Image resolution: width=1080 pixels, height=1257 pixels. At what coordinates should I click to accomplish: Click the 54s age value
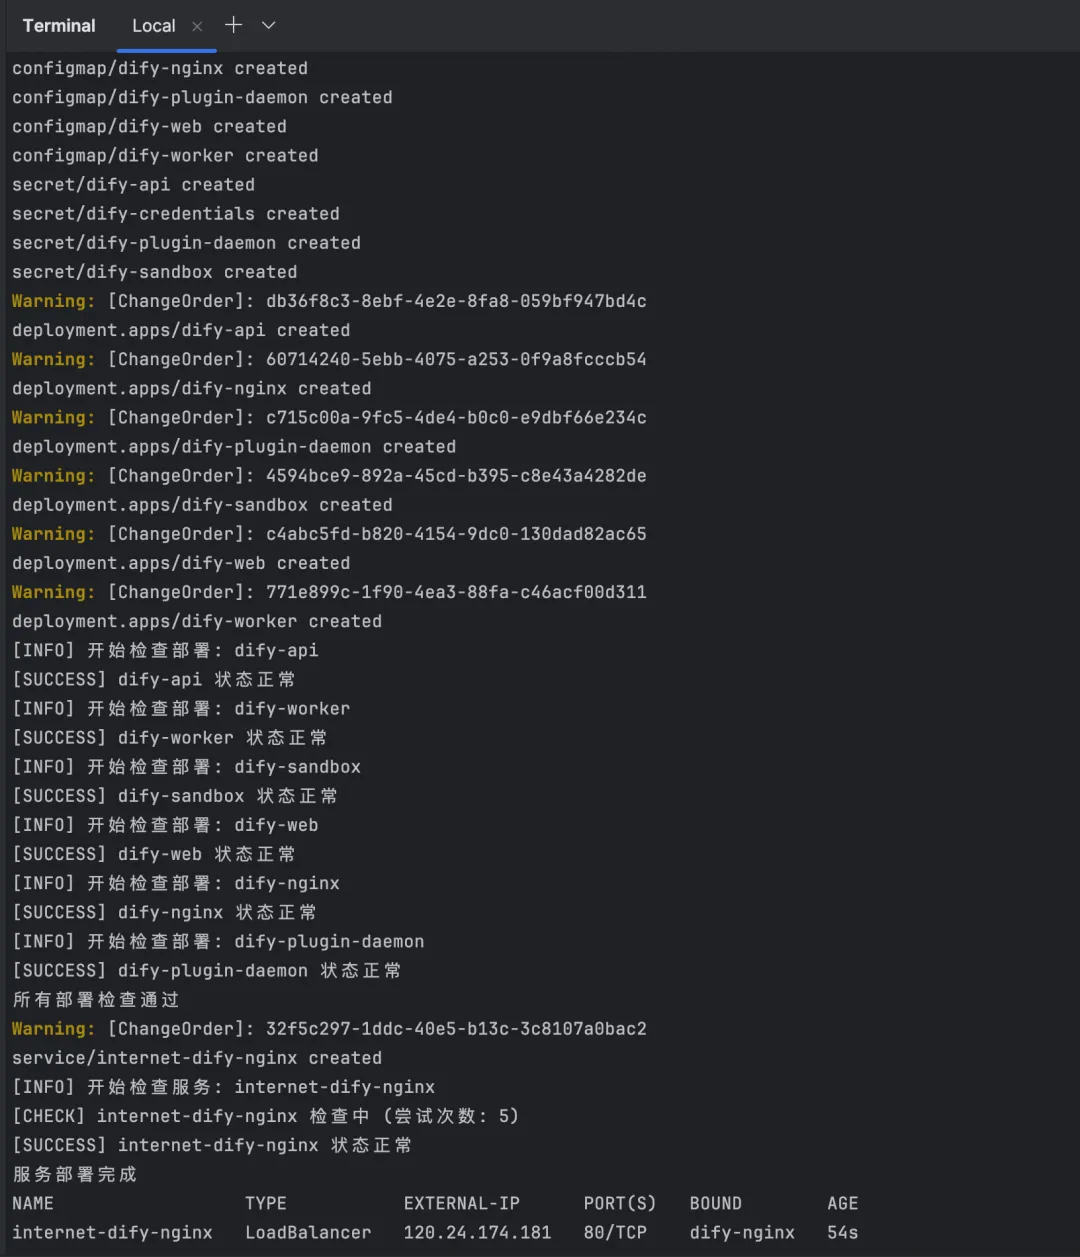click(x=841, y=1232)
